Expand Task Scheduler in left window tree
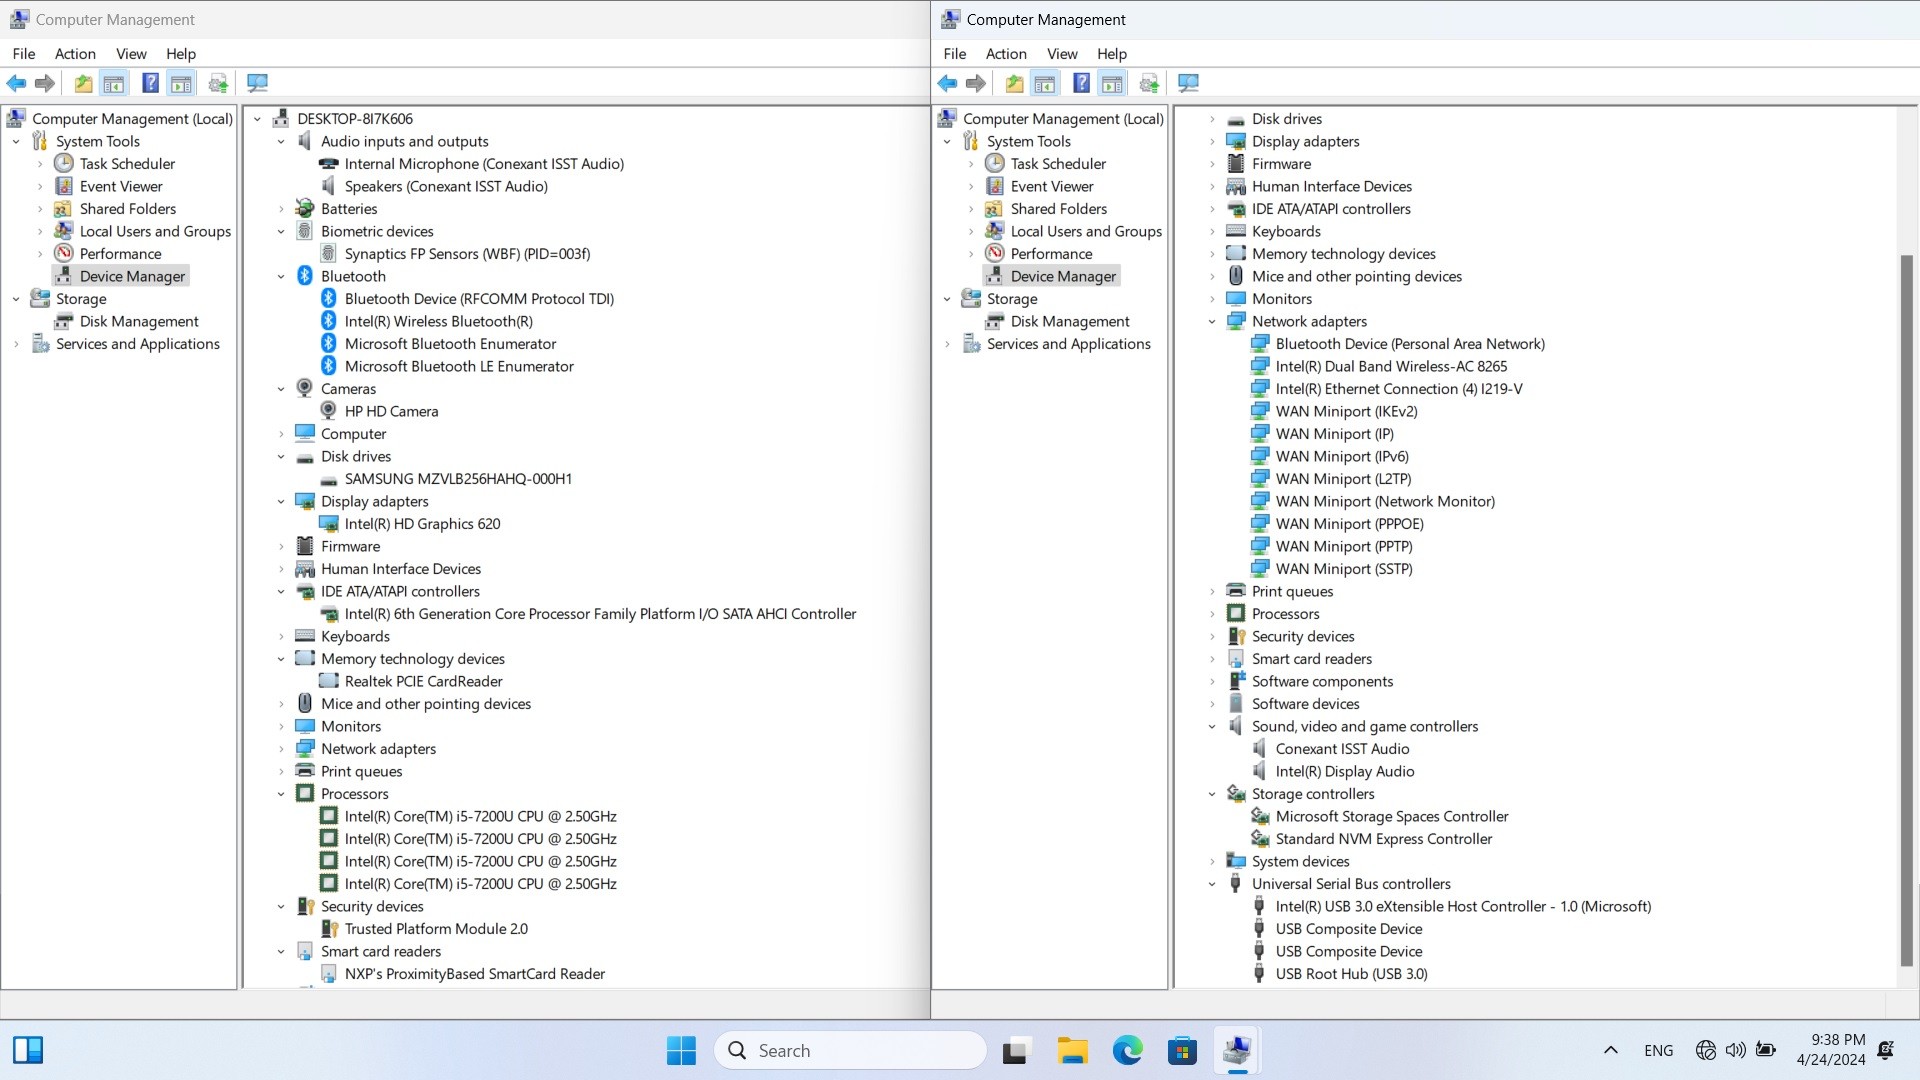 40,164
